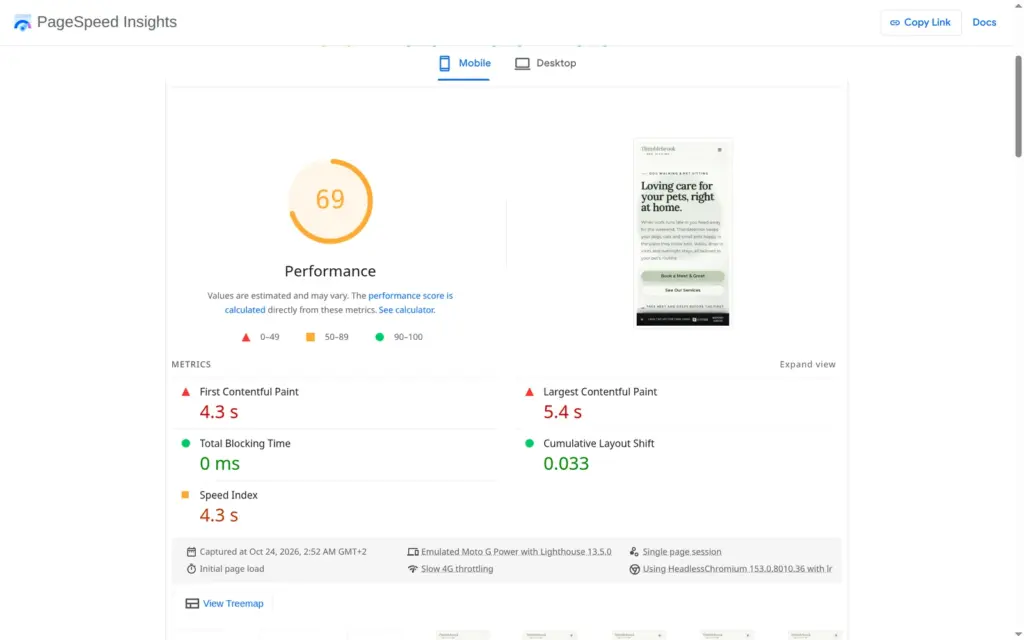Click the devices icon beside Emulated Moto G Power
This screenshot has height=640, width=1024.
(413, 552)
